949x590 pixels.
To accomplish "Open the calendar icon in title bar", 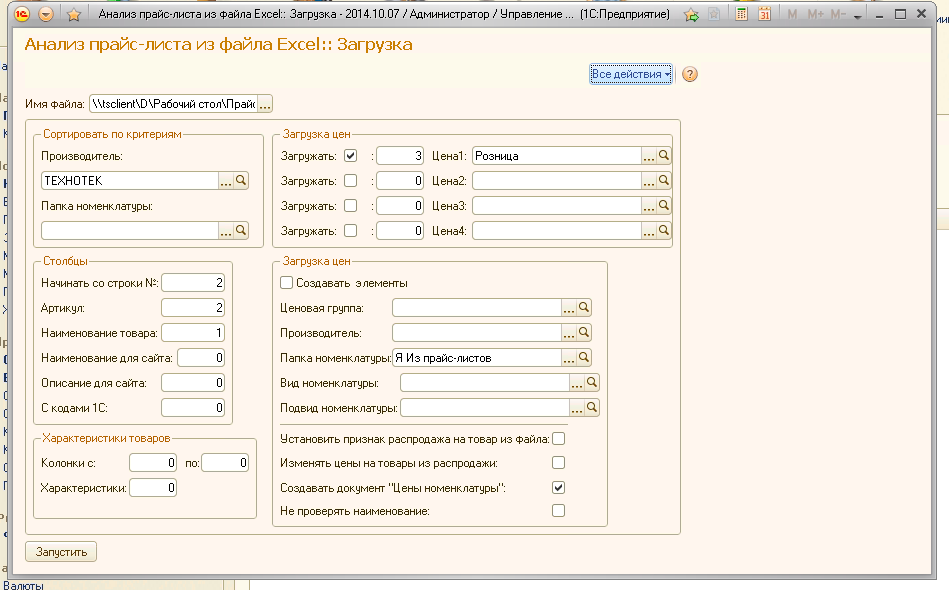I will coord(764,14).
